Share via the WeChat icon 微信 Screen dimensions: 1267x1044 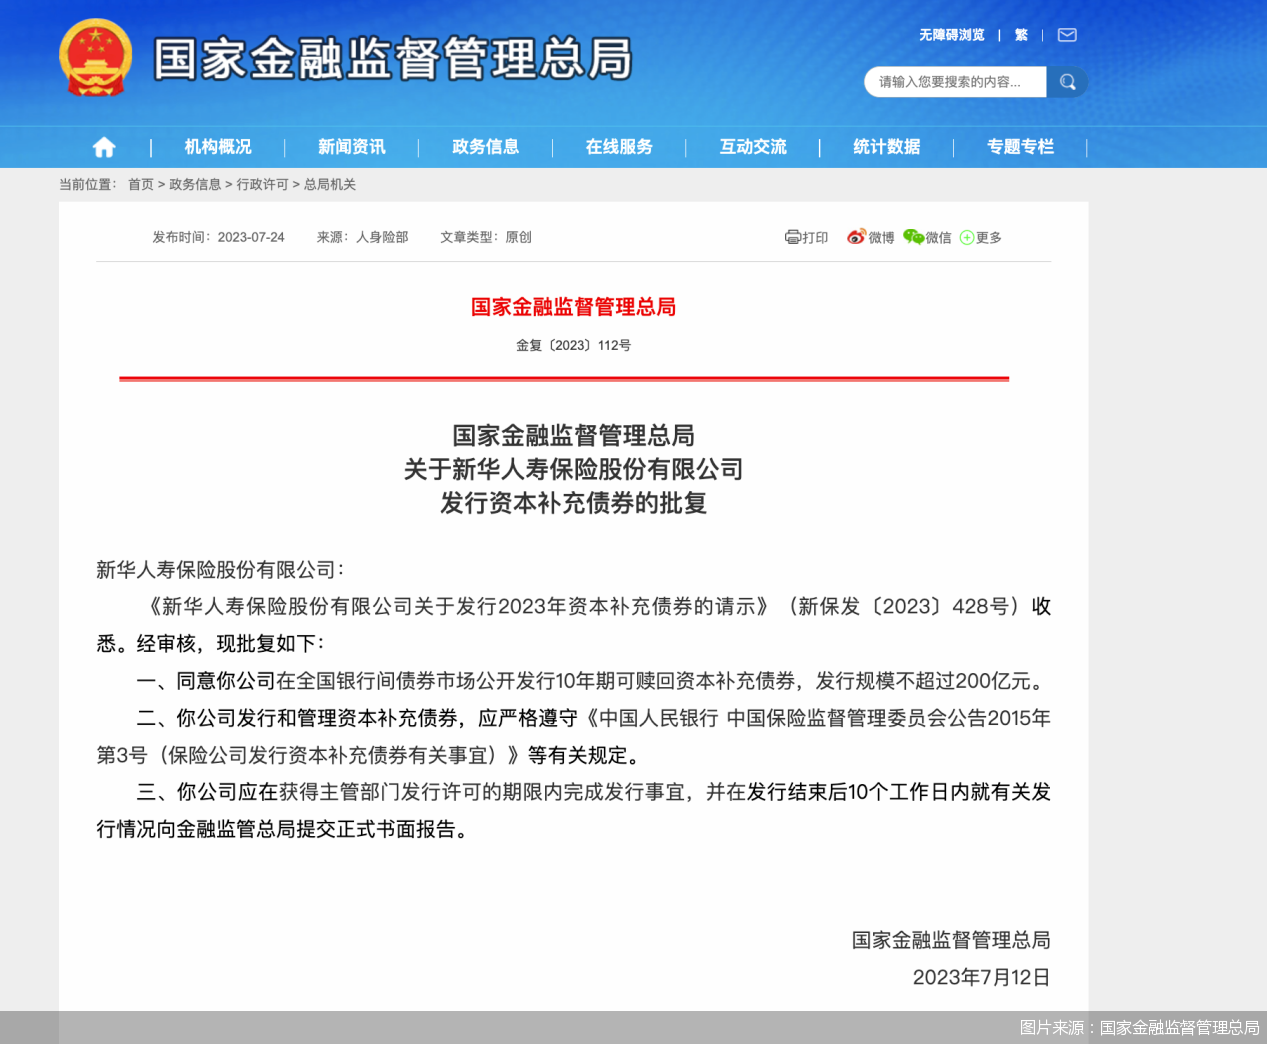[x=927, y=237]
